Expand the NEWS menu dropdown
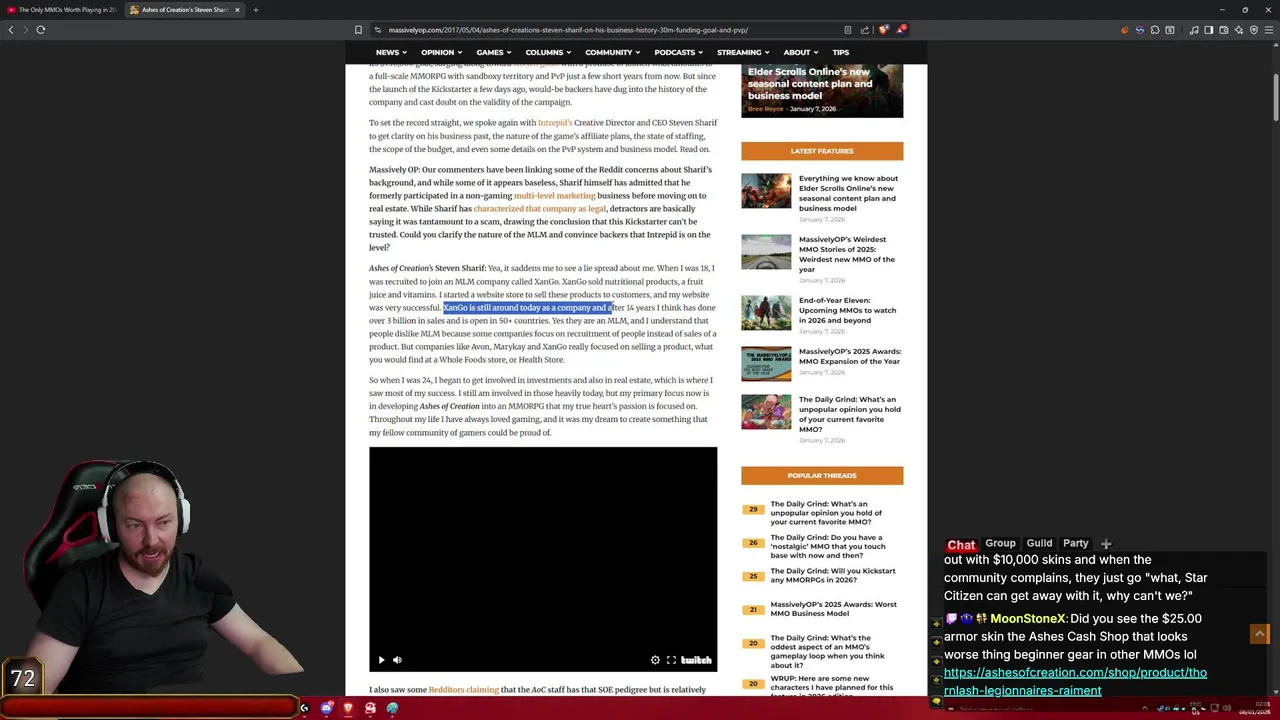Screen dimensions: 1280x720 [x=391, y=52]
